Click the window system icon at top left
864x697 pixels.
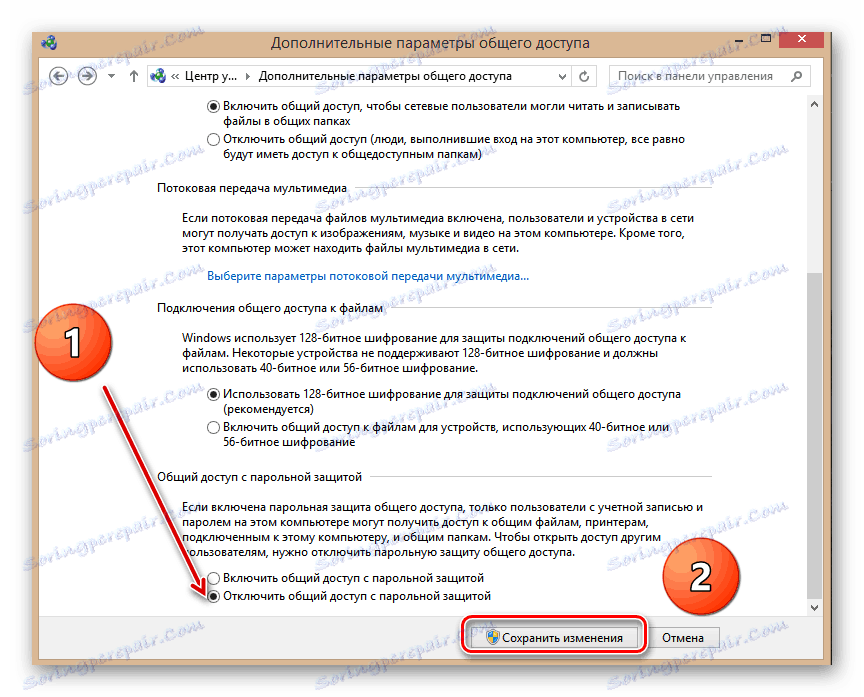pyautogui.click(x=47, y=41)
